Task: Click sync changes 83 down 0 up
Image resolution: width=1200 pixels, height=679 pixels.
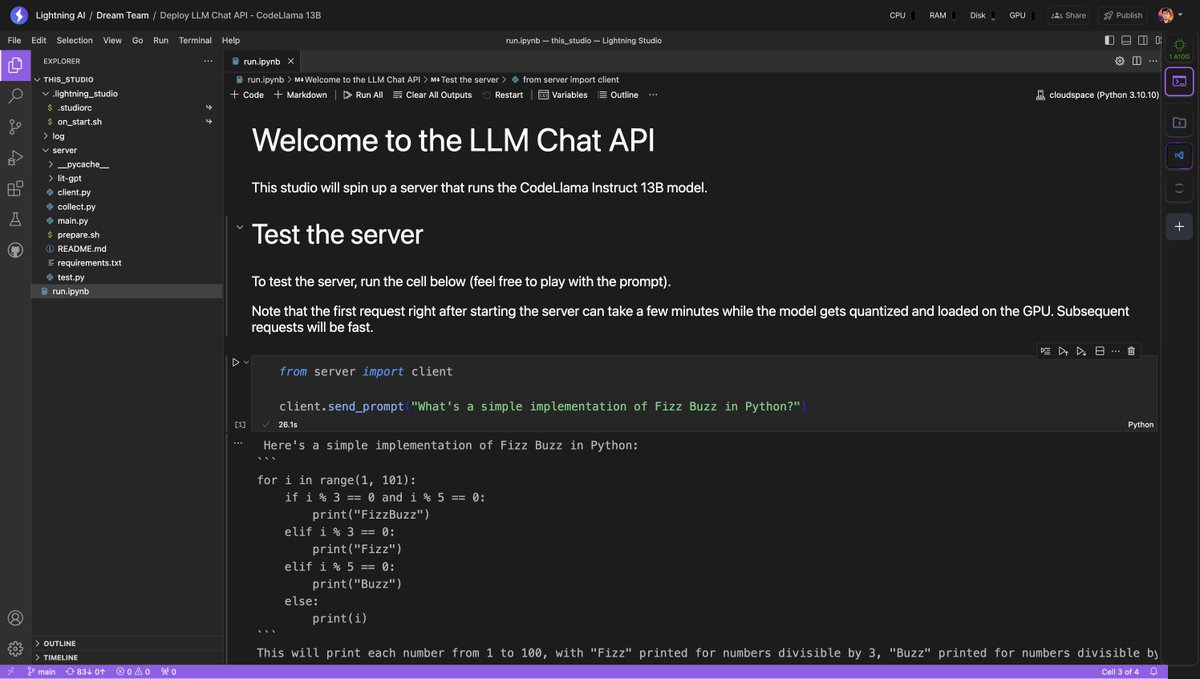Action: coord(86,672)
